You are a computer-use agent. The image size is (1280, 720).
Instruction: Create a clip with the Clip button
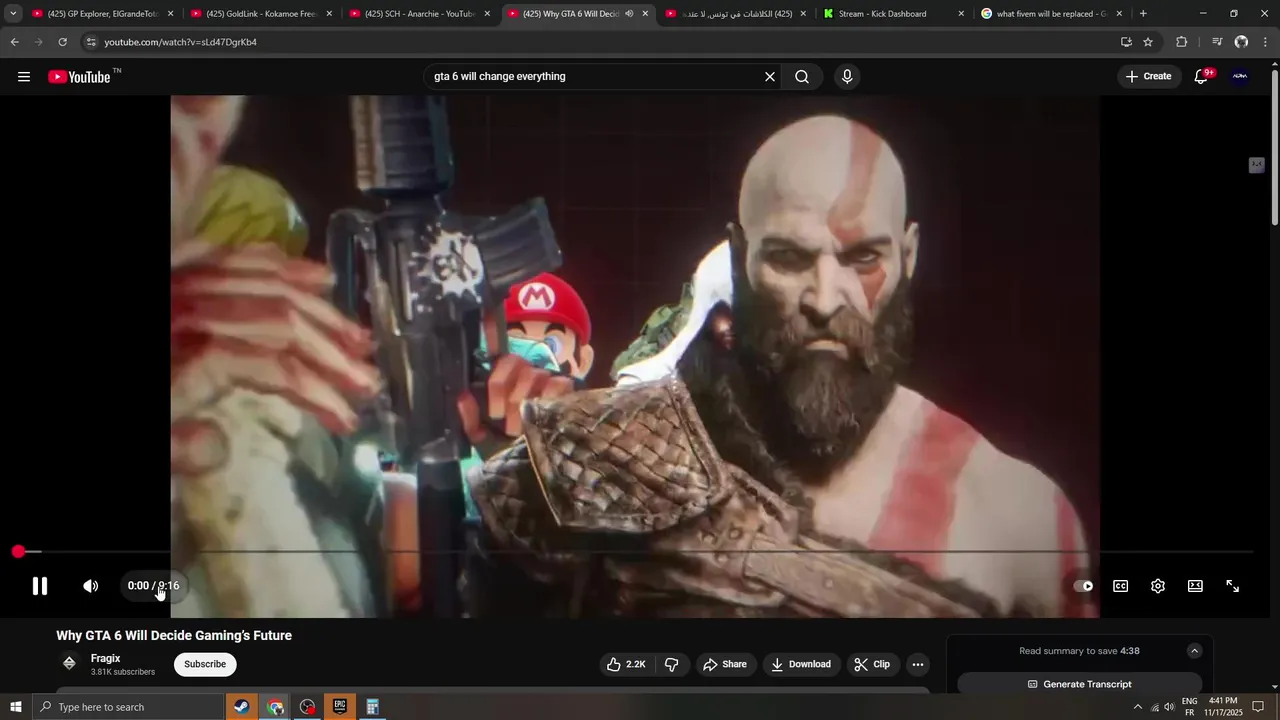click(872, 664)
